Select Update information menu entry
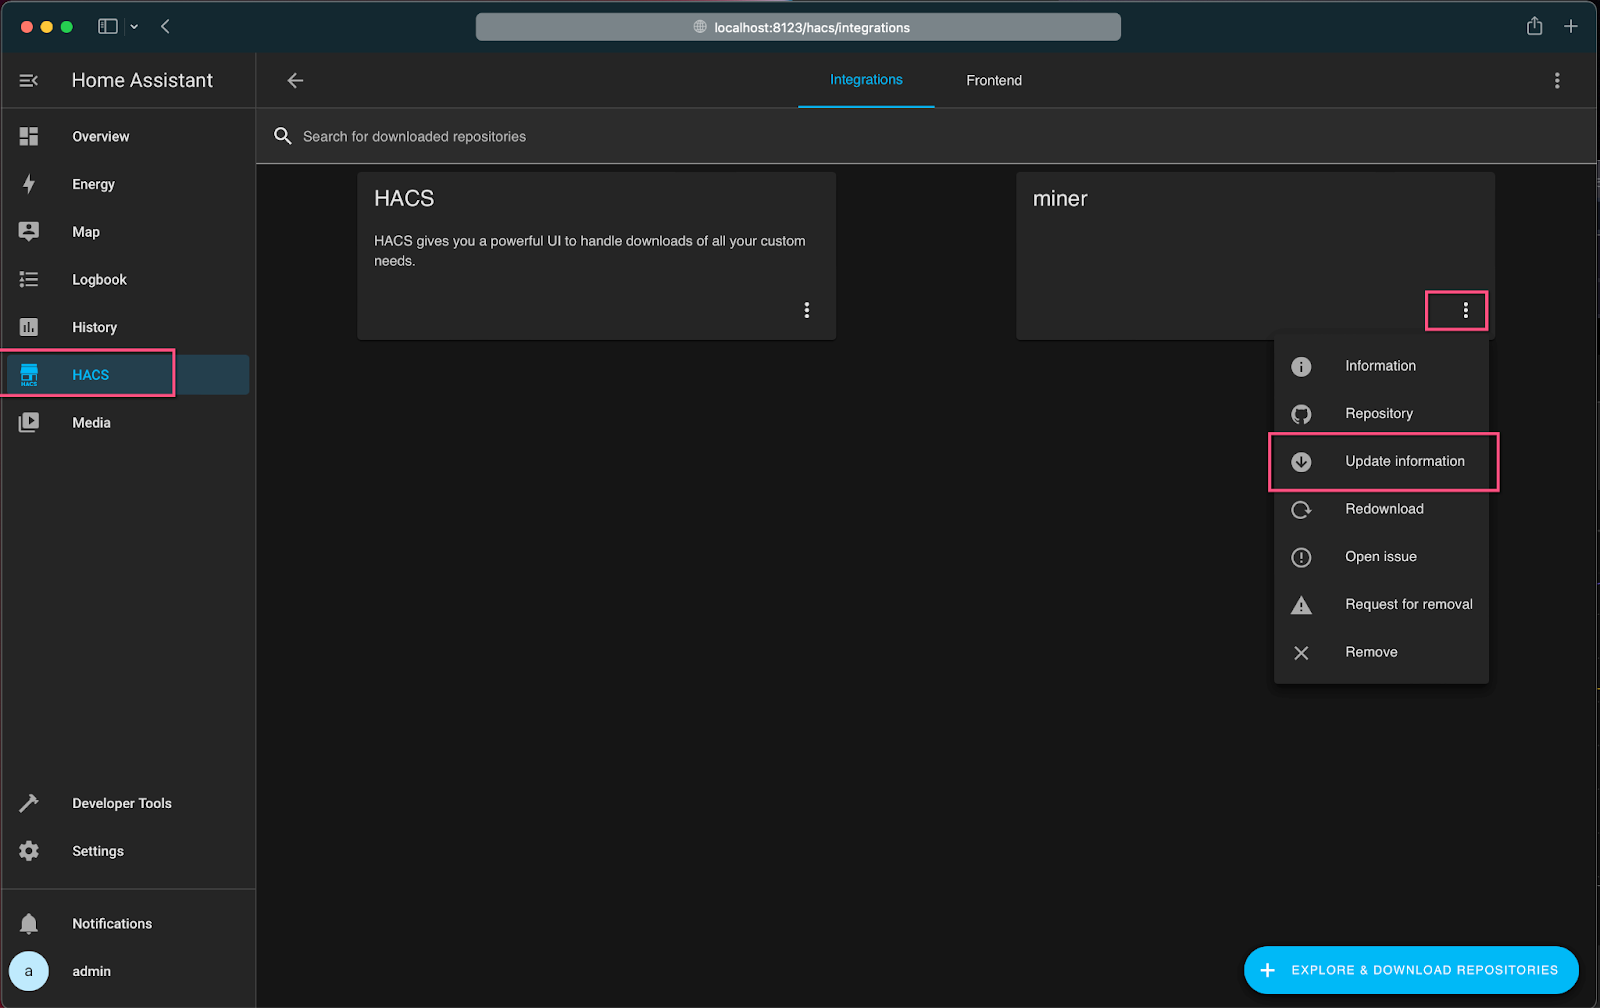Viewport: 1600px width, 1008px height. (x=1381, y=461)
